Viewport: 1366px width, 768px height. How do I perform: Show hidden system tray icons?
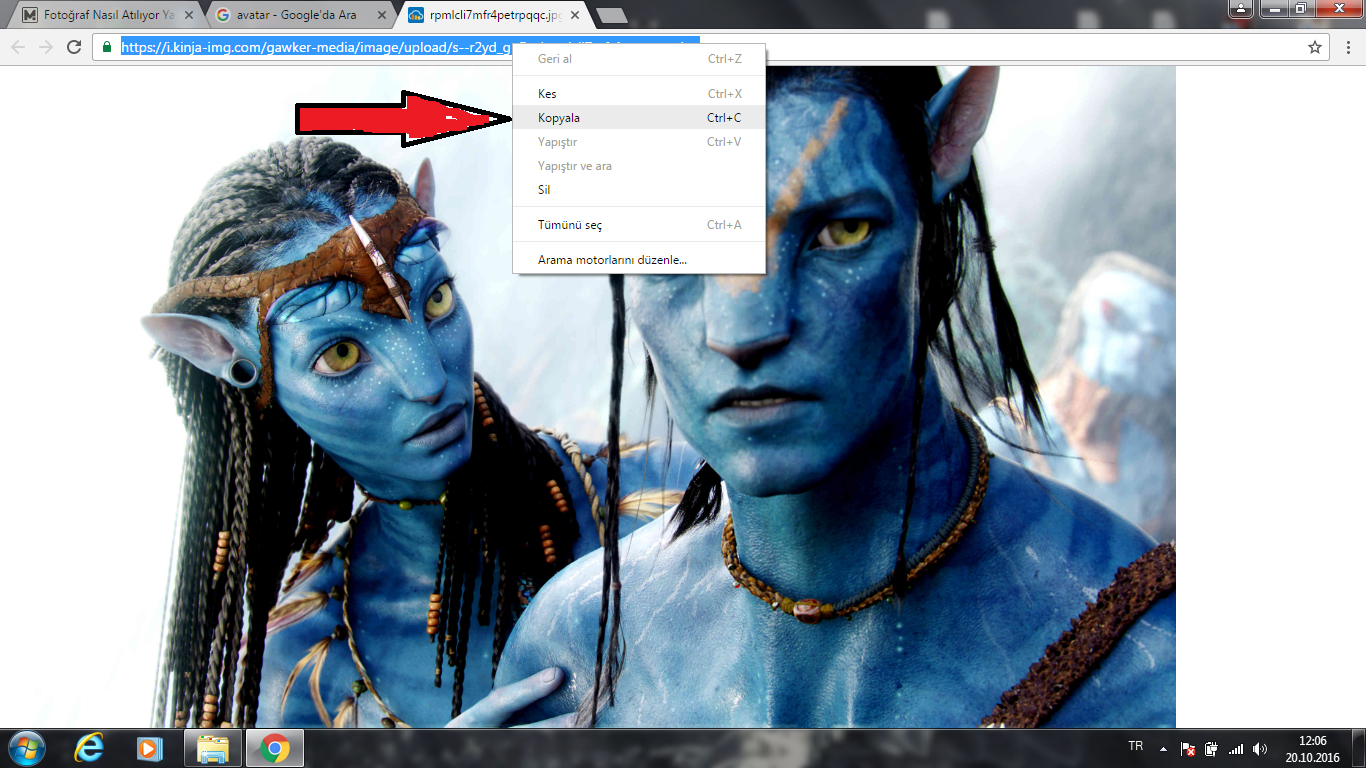tap(1163, 748)
